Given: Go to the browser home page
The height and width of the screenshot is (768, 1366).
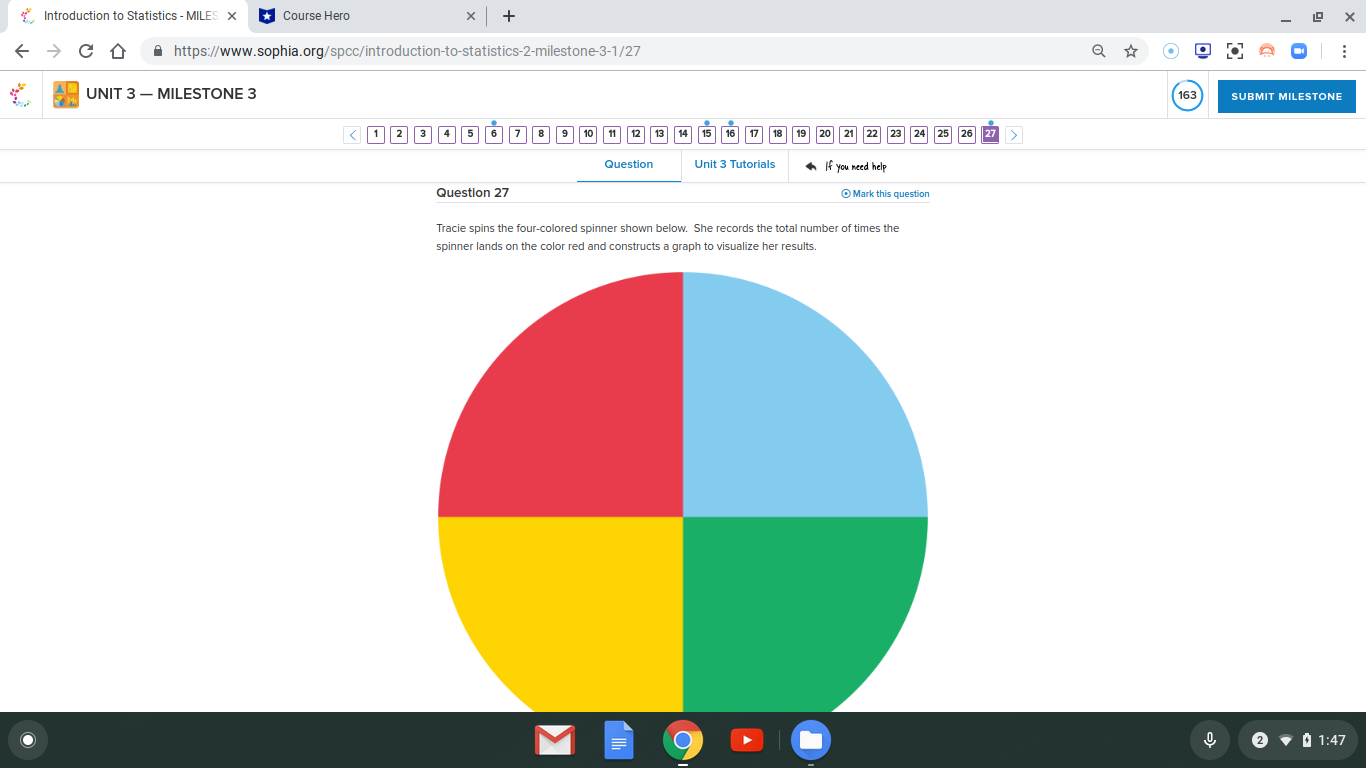Looking at the screenshot, I should (118, 51).
